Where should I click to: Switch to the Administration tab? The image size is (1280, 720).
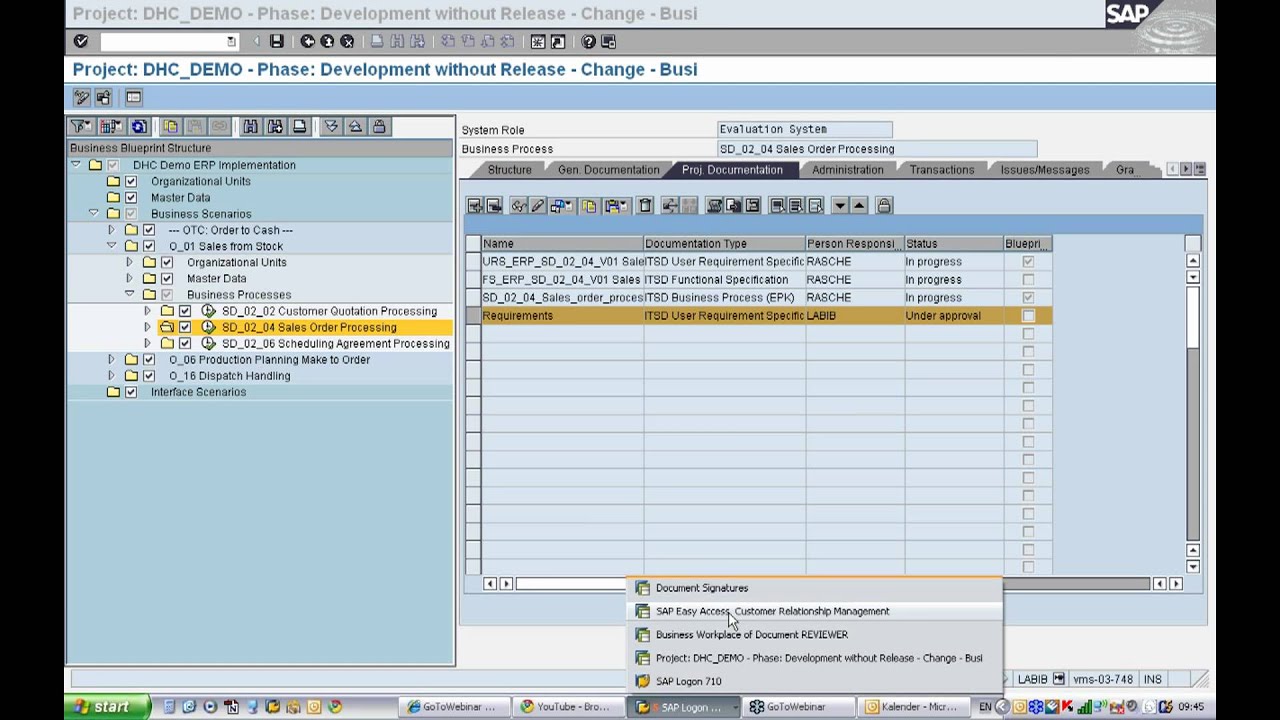(847, 170)
